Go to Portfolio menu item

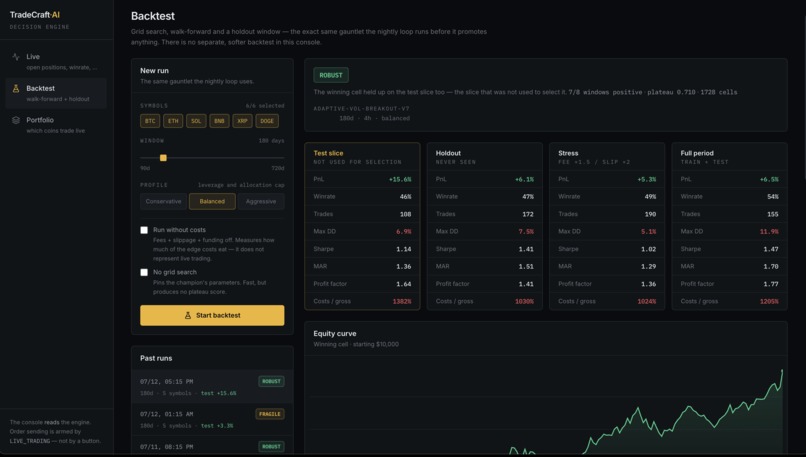(x=56, y=125)
